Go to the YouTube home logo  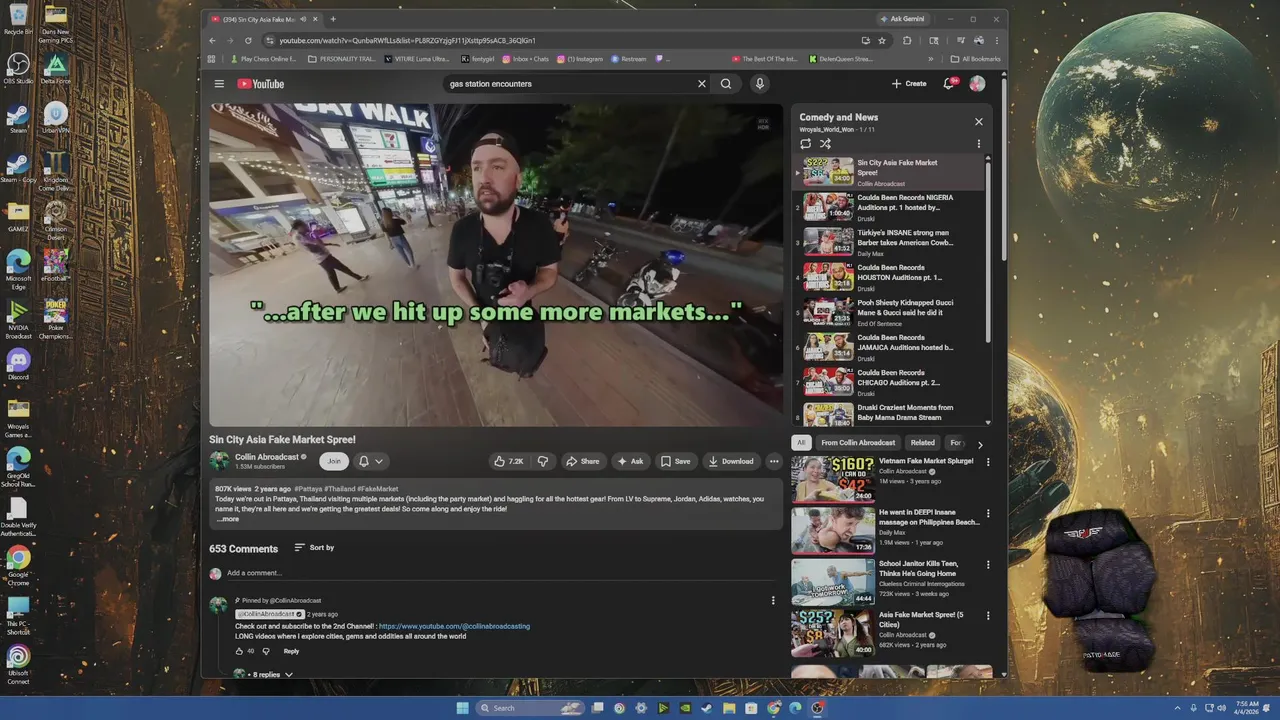(261, 84)
